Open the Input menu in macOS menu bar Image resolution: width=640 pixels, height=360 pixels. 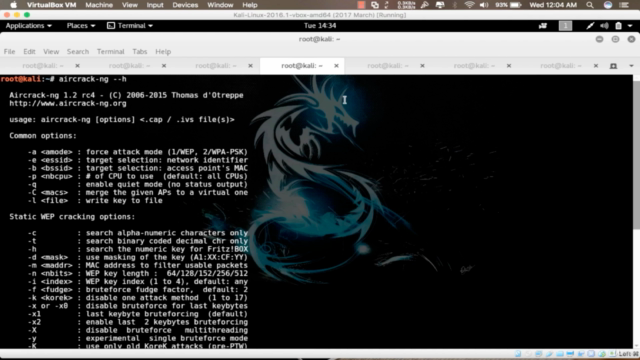click(155, 5)
